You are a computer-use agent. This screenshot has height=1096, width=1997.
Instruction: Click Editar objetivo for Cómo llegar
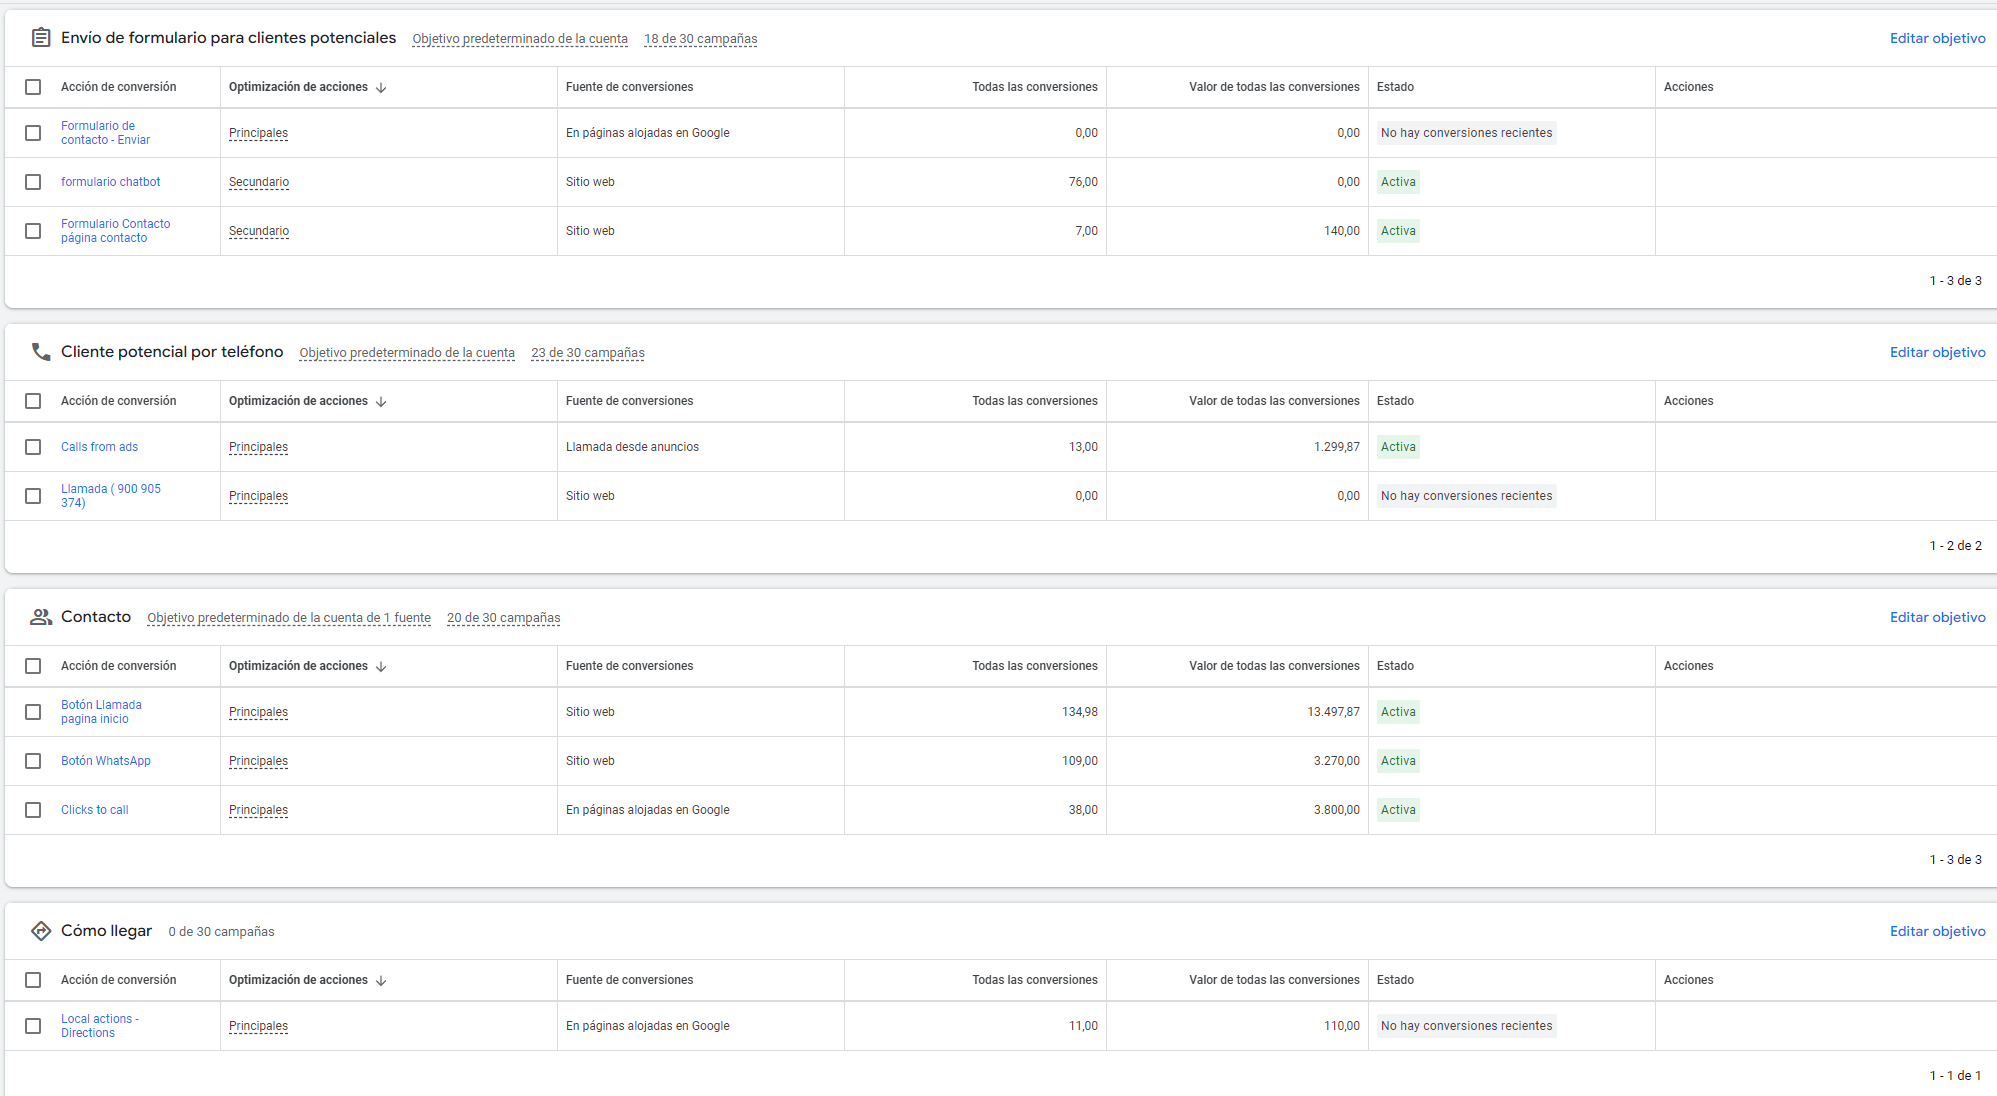click(x=1937, y=931)
